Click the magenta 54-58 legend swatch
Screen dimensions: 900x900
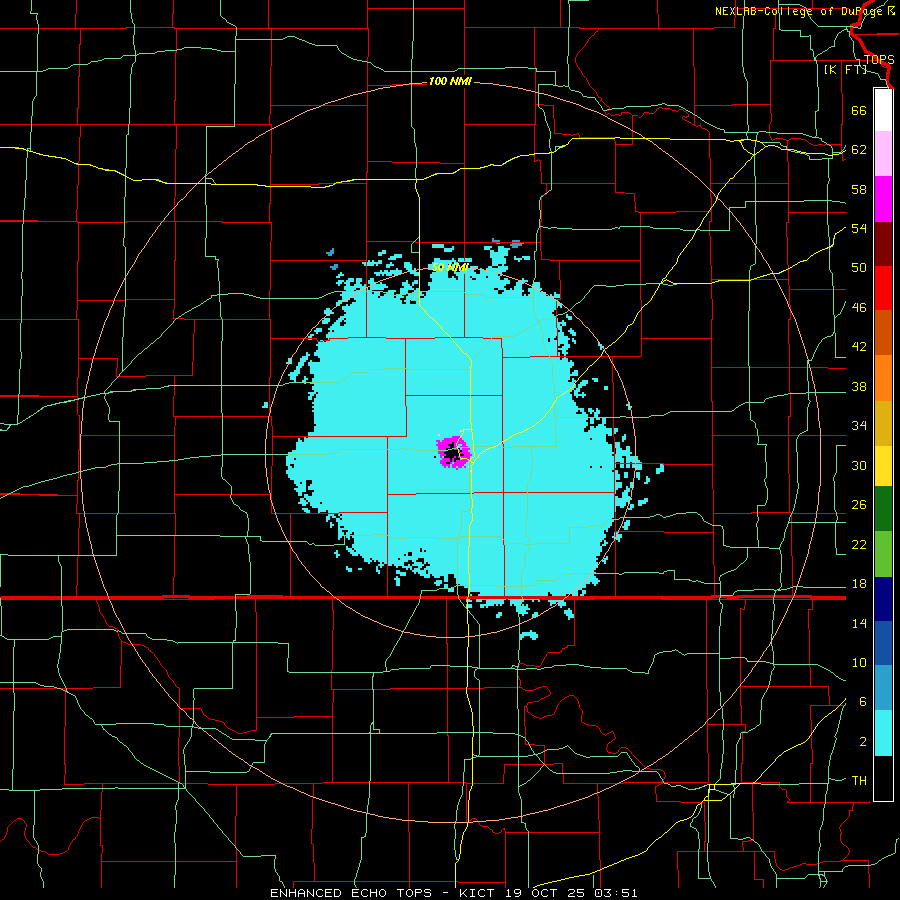pyautogui.click(x=883, y=199)
